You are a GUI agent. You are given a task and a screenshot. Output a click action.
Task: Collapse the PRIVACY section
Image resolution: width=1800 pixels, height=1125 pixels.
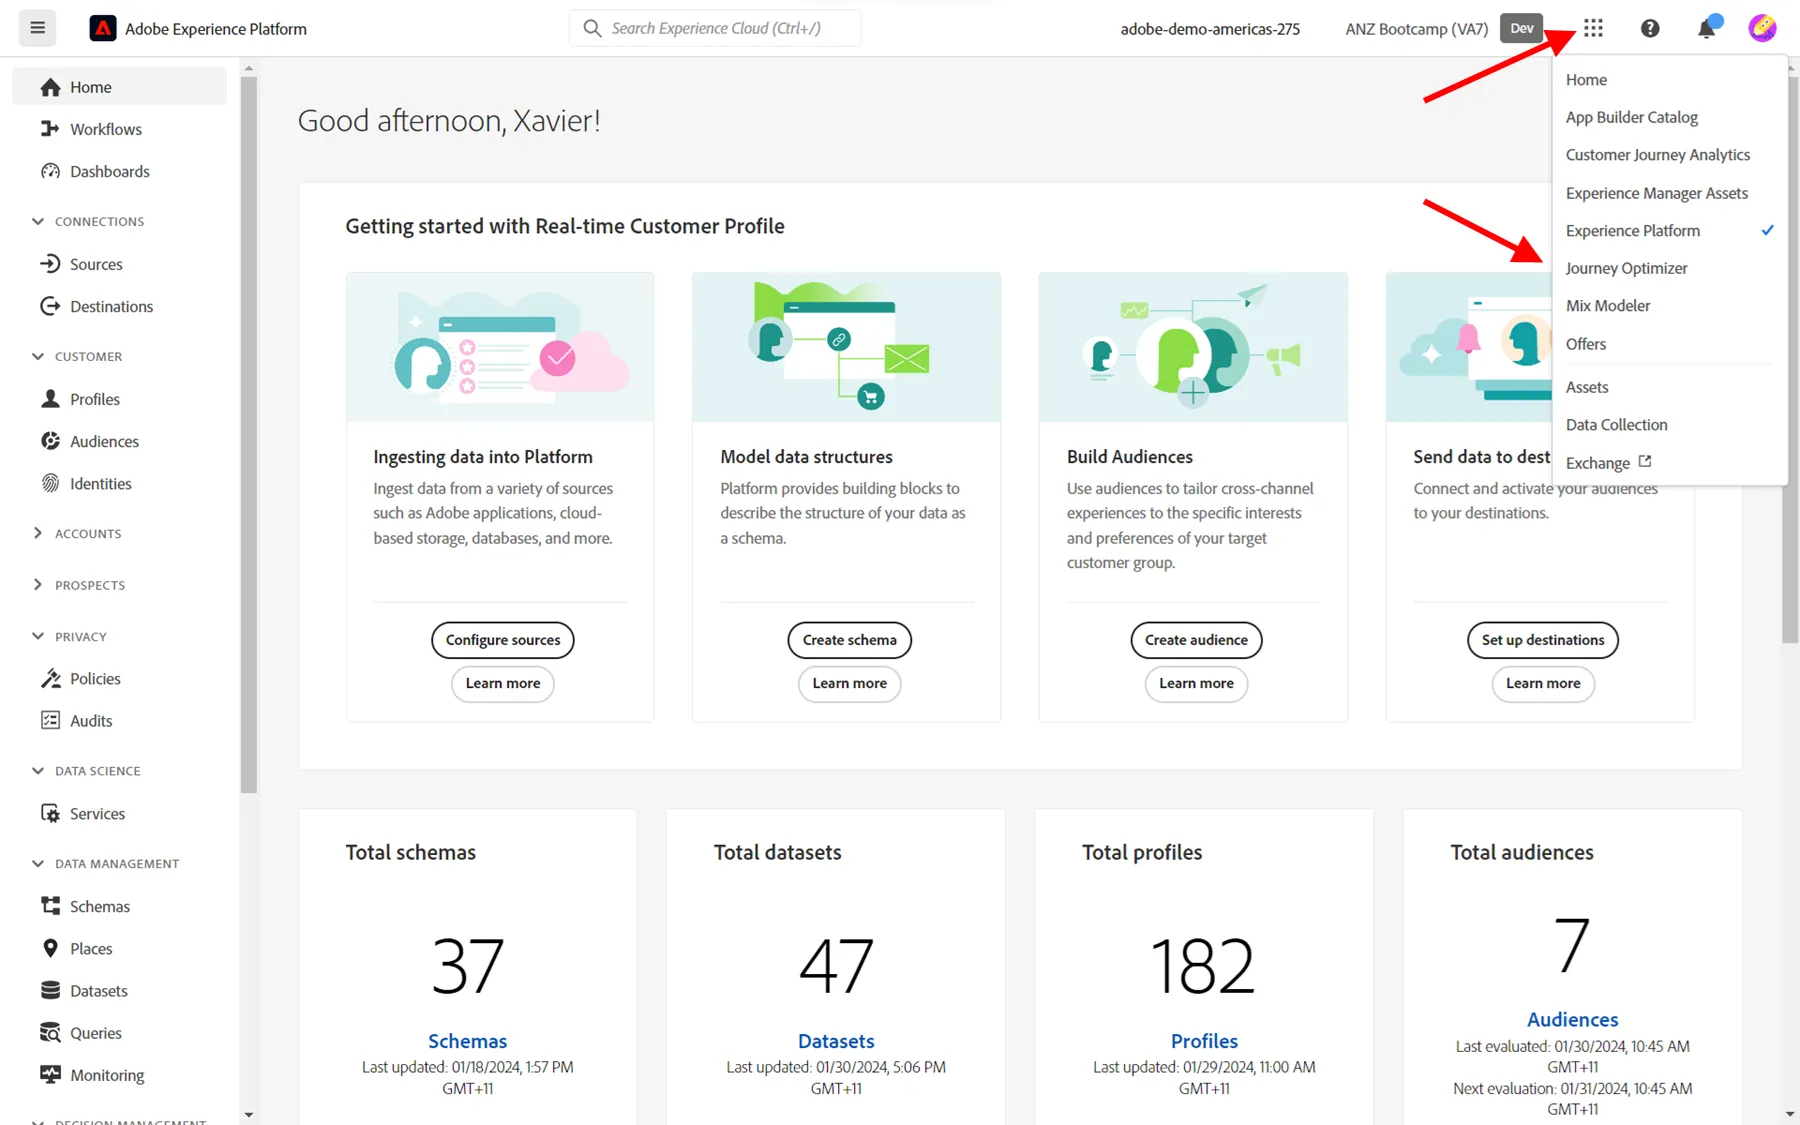[x=38, y=636]
